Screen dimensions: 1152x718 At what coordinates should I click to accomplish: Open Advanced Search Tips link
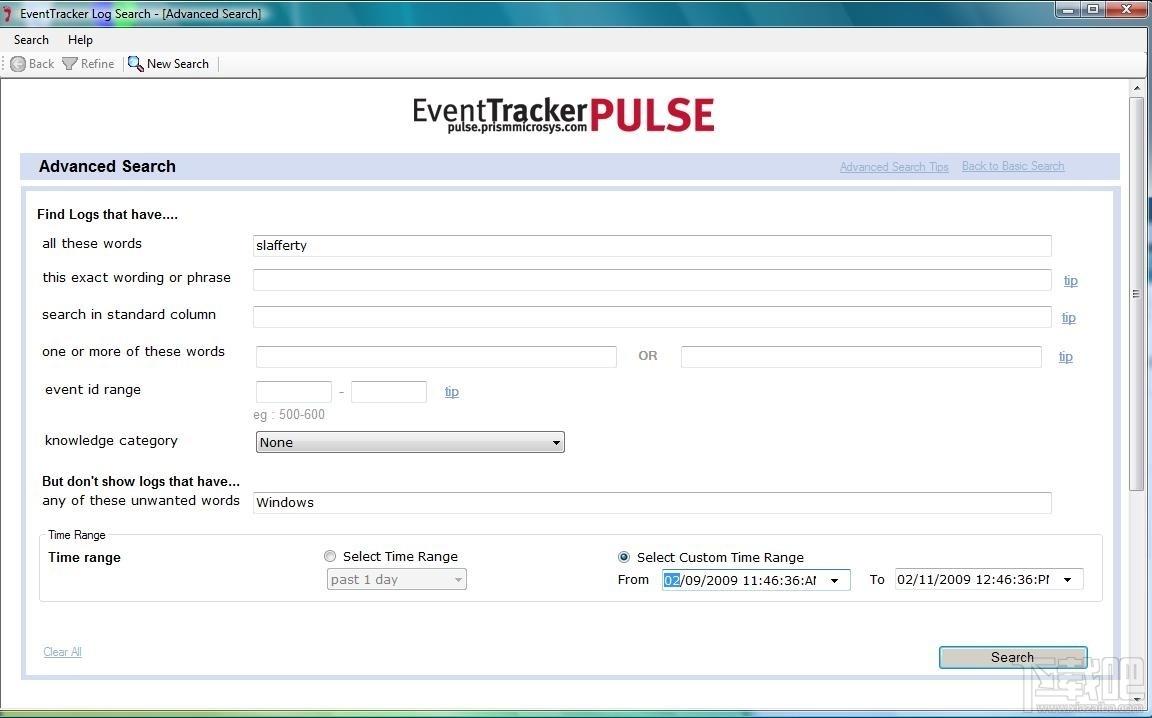pyautogui.click(x=894, y=167)
